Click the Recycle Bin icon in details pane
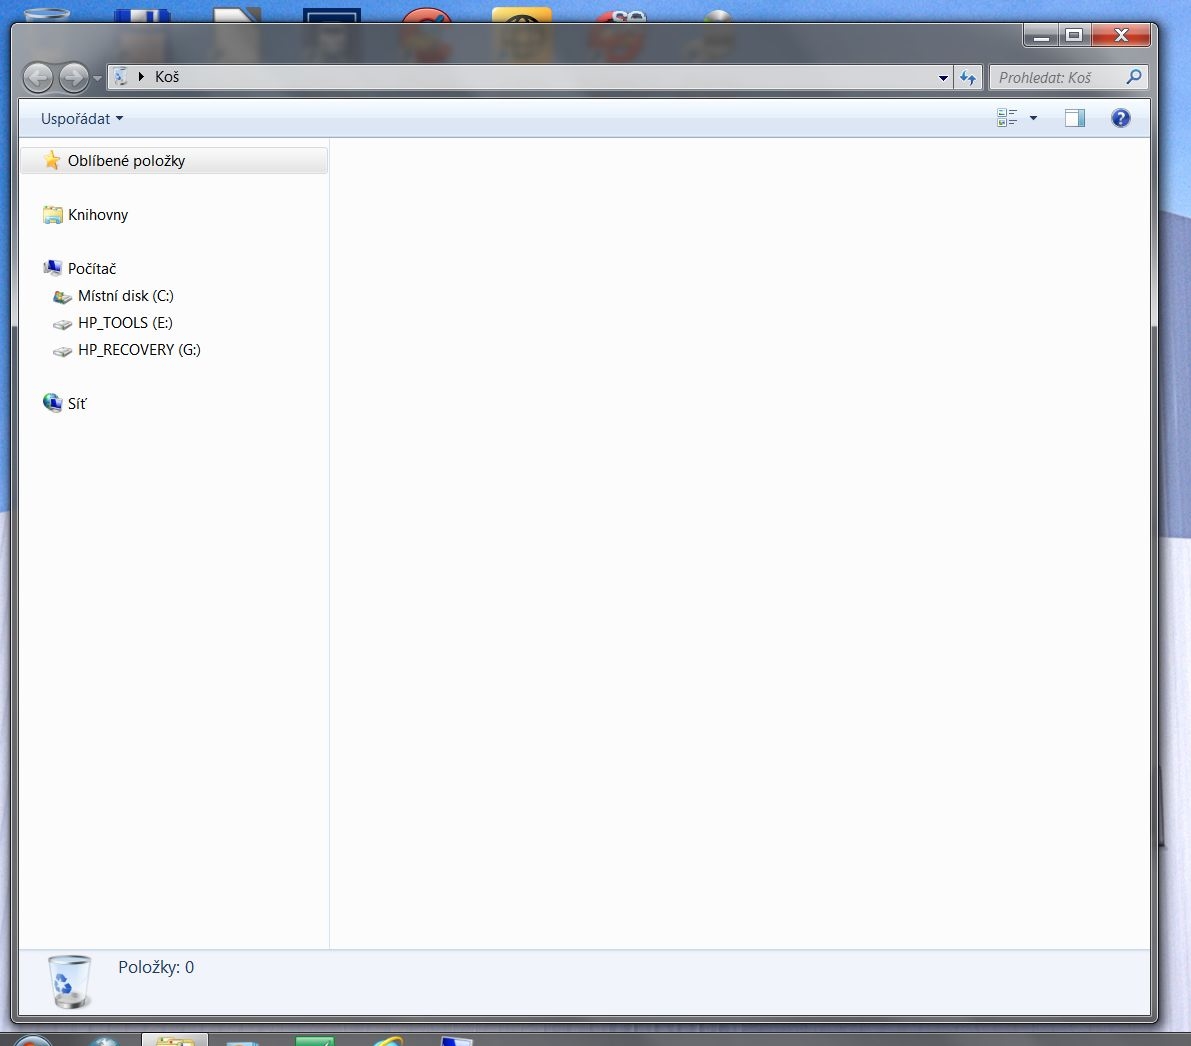1191x1046 pixels. (x=69, y=980)
